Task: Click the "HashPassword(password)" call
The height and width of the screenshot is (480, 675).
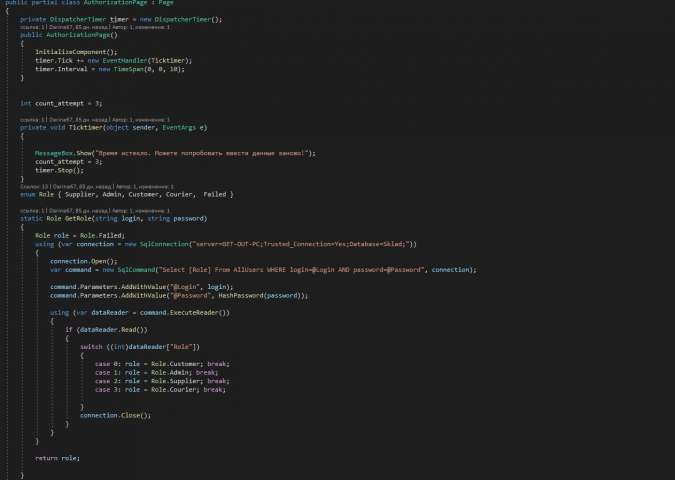Action: click(259, 296)
